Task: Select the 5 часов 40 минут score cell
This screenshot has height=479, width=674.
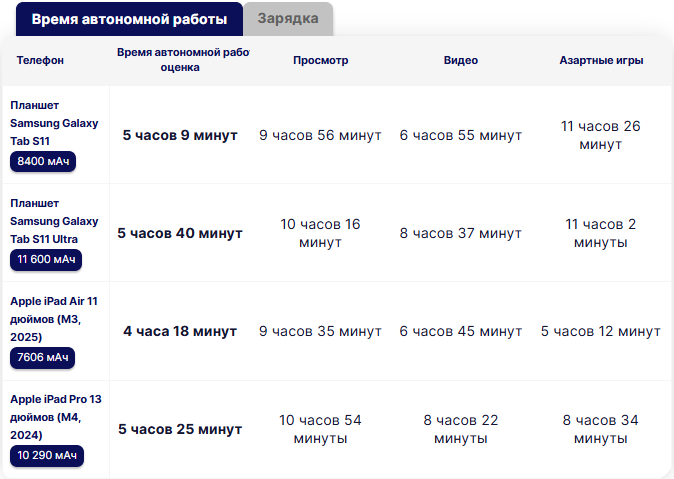Action: pos(180,233)
